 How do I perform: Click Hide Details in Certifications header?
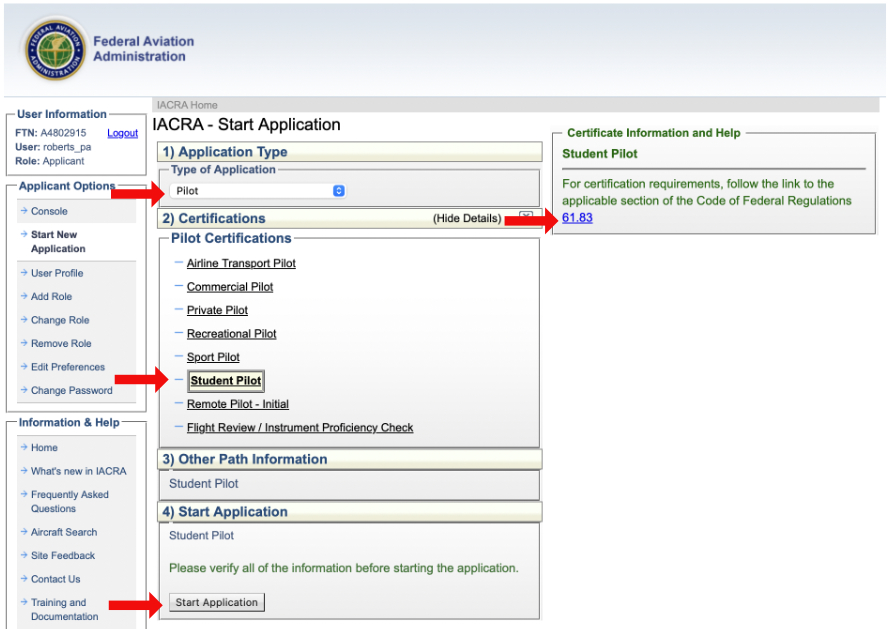click(467, 219)
